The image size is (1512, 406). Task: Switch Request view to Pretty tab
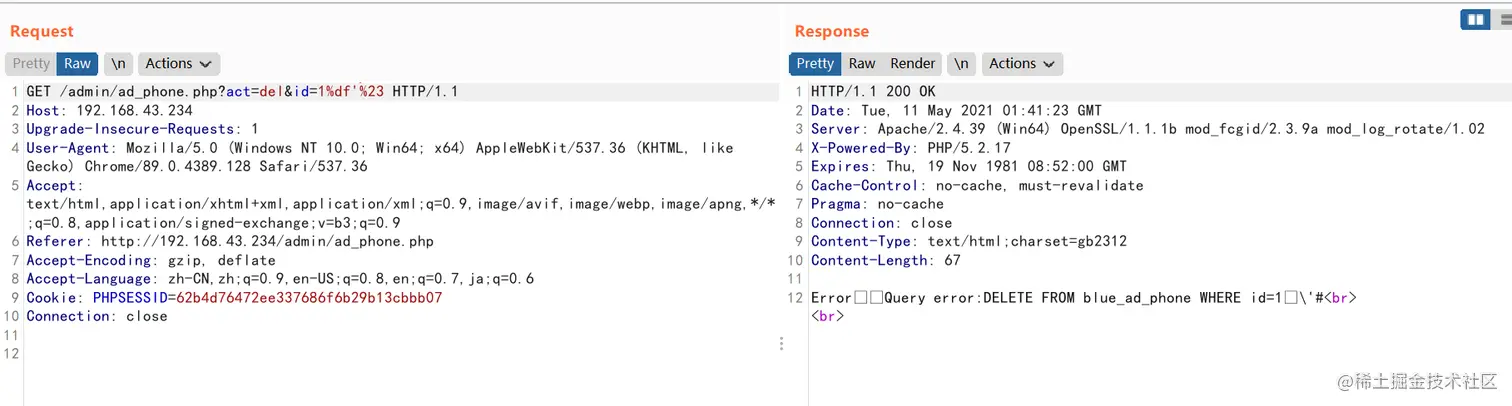(x=31, y=63)
